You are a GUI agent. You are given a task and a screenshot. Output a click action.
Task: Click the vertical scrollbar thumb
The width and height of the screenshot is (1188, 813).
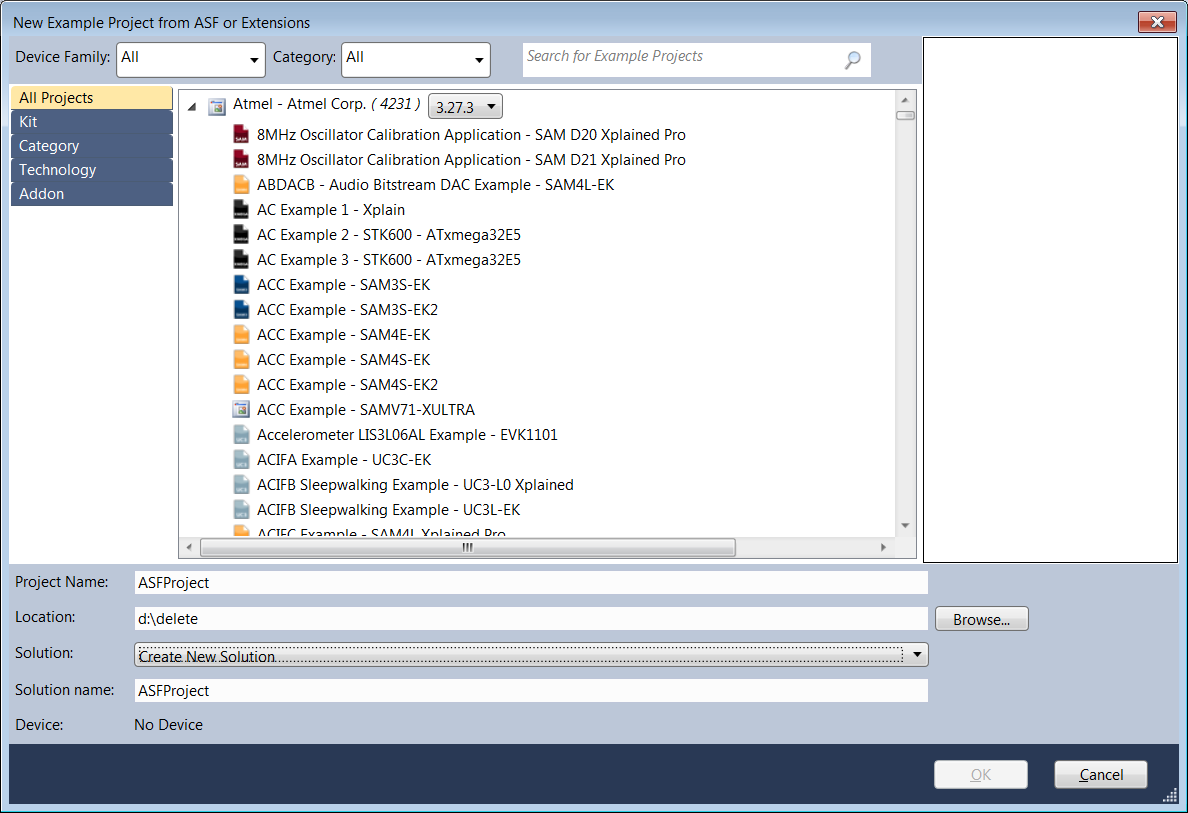pyautogui.click(x=905, y=116)
